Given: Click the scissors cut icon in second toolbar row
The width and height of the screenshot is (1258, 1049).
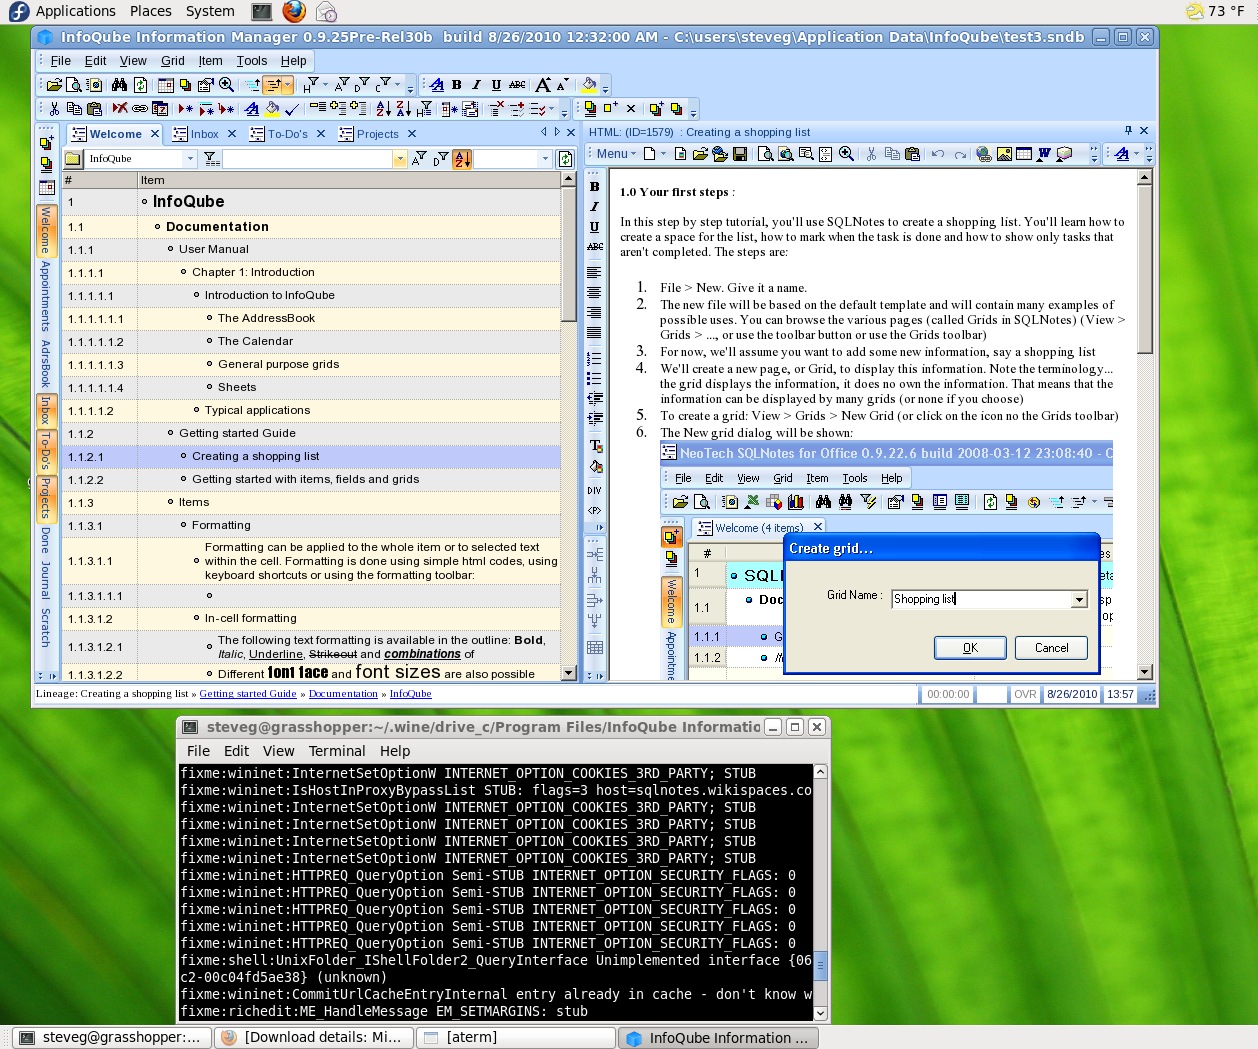Looking at the screenshot, I should (54, 108).
